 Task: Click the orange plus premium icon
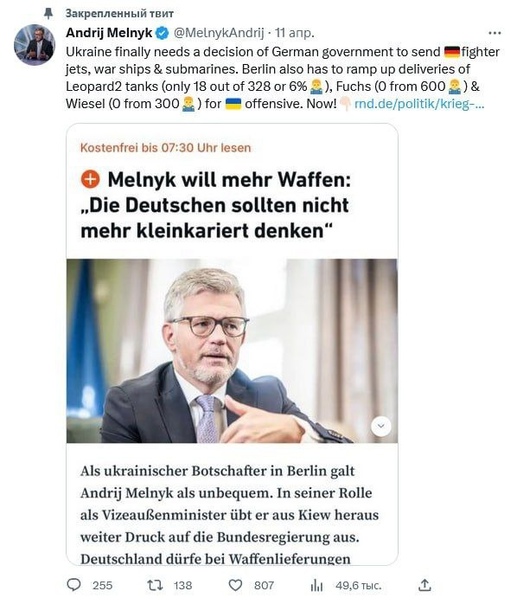90,180
